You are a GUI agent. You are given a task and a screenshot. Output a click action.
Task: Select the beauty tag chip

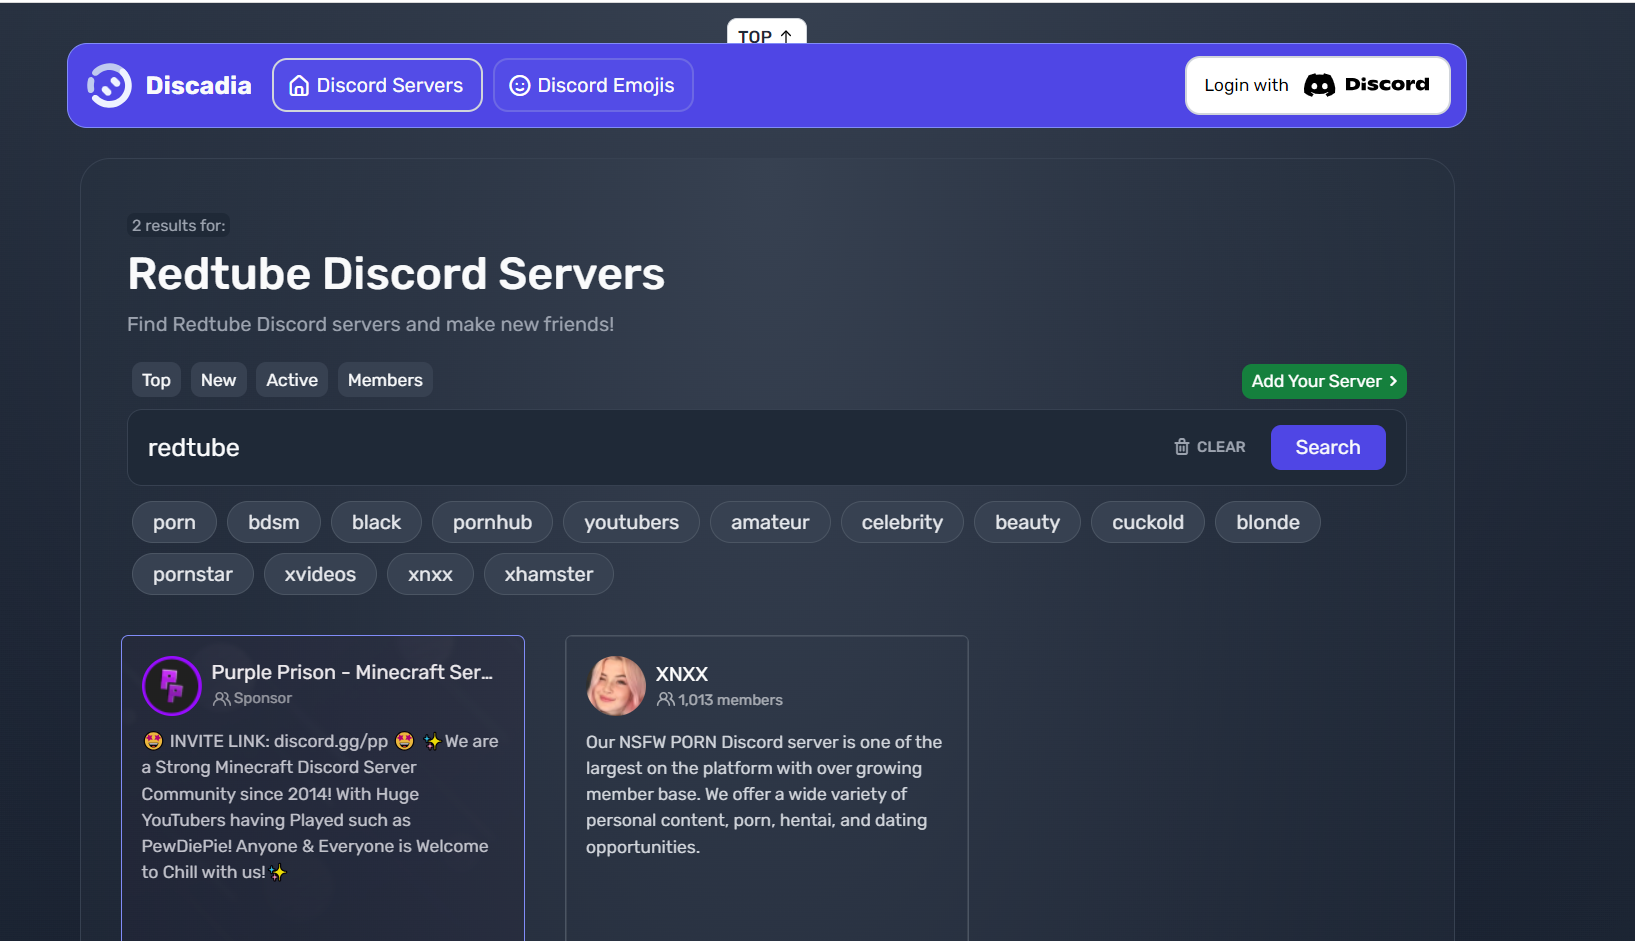(x=1027, y=522)
